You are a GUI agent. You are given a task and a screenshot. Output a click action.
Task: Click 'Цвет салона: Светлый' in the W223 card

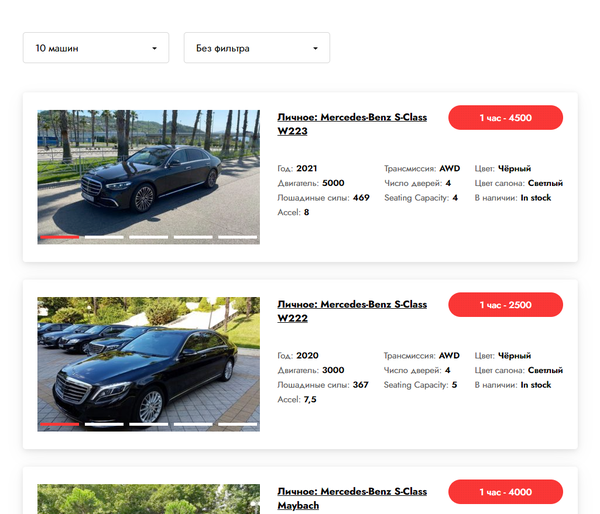(519, 183)
